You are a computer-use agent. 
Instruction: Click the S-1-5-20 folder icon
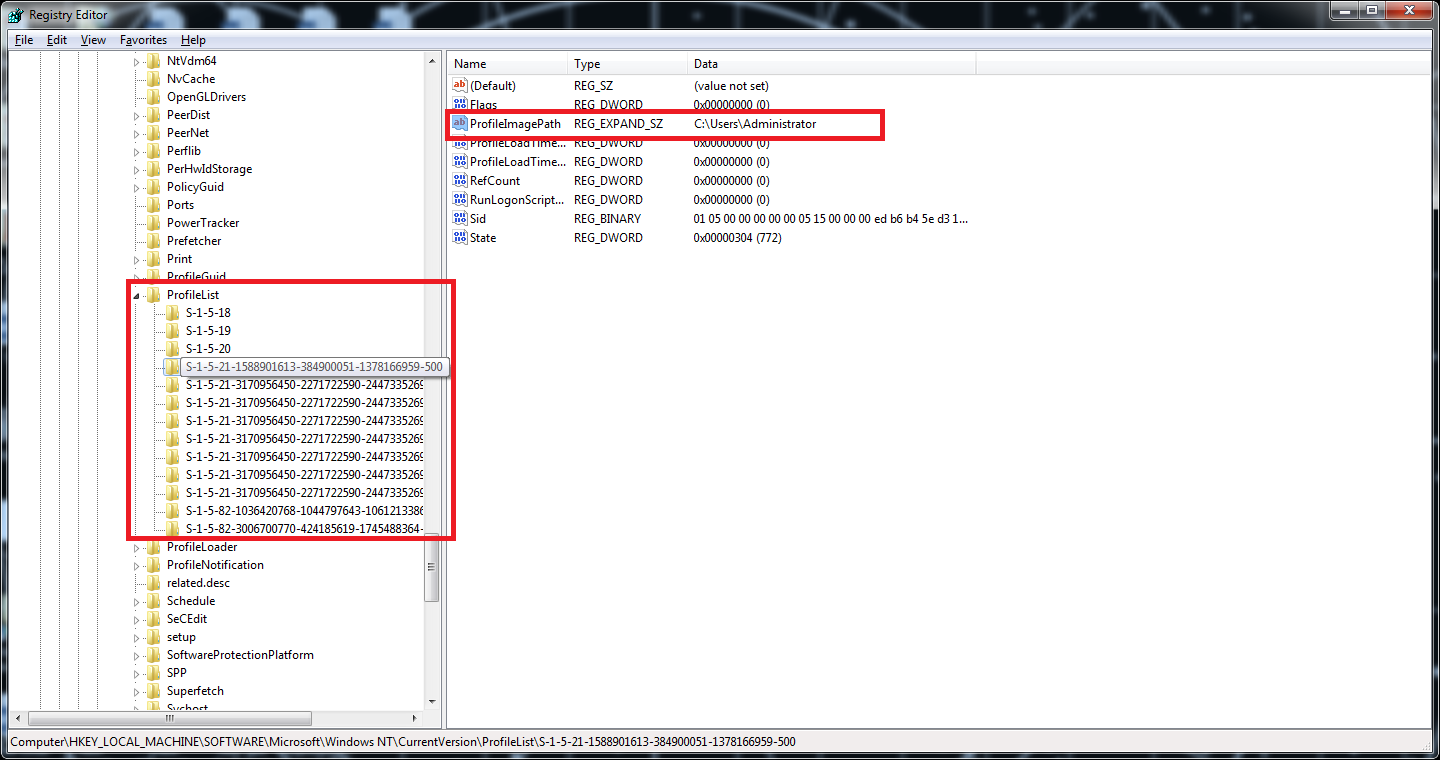[172, 349]
